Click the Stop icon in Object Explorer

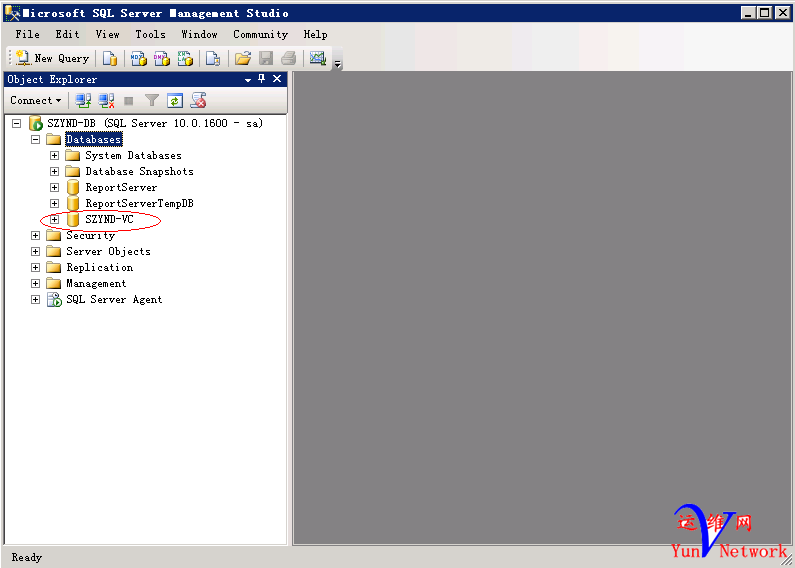tap(129, 101)
